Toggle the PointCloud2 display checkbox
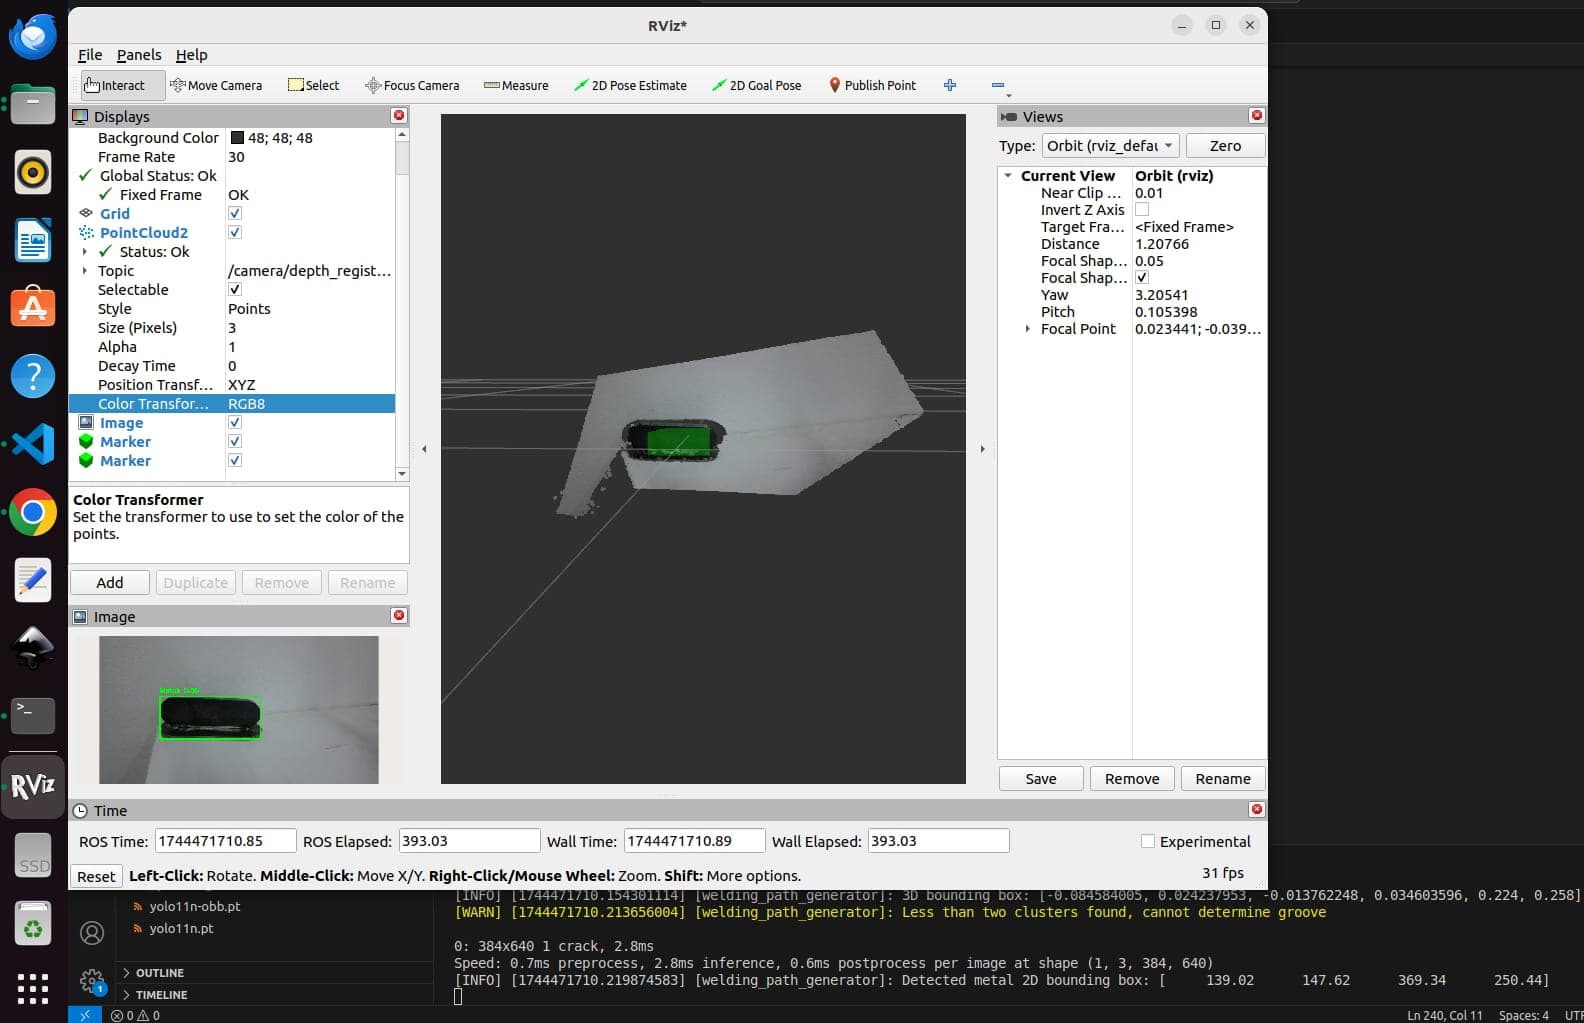The width and height of the screenshot is (1584, 1023). coord(235,232)
